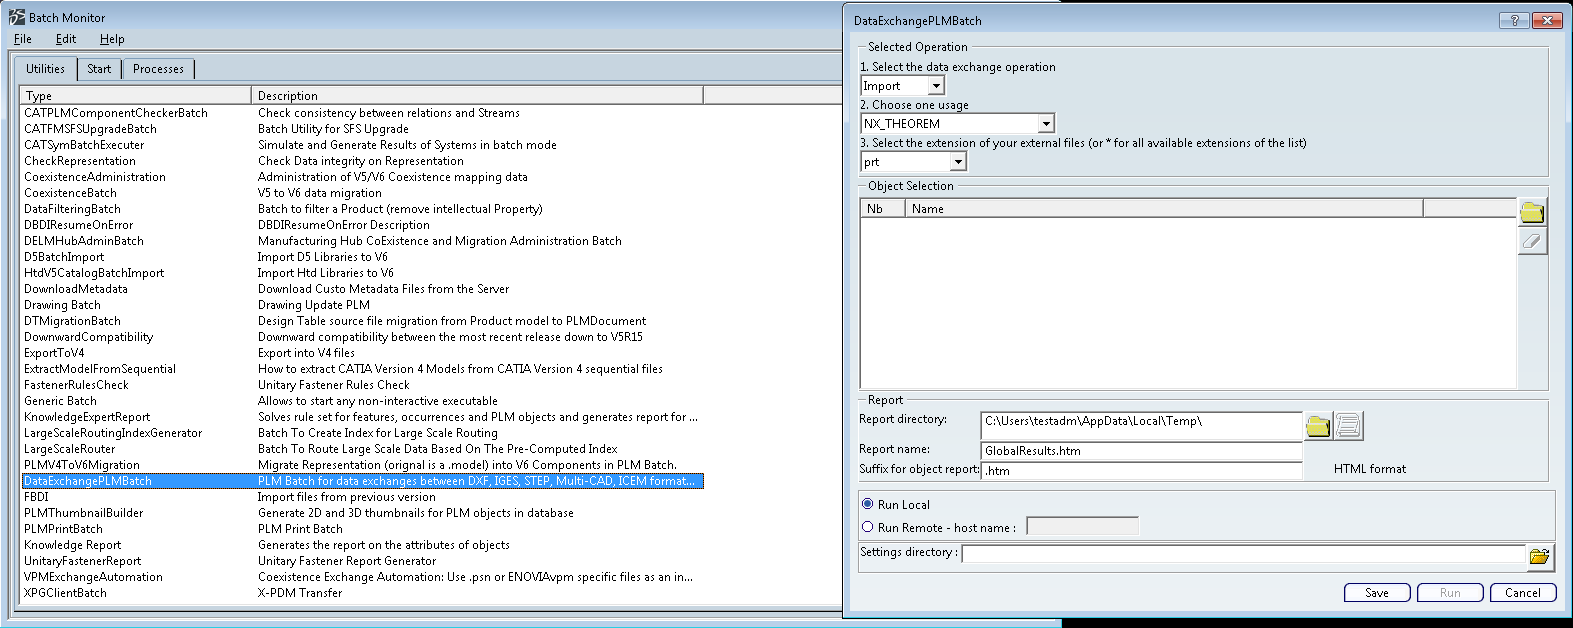
Task: Click the Save button
Action: tap(1377, 593)
